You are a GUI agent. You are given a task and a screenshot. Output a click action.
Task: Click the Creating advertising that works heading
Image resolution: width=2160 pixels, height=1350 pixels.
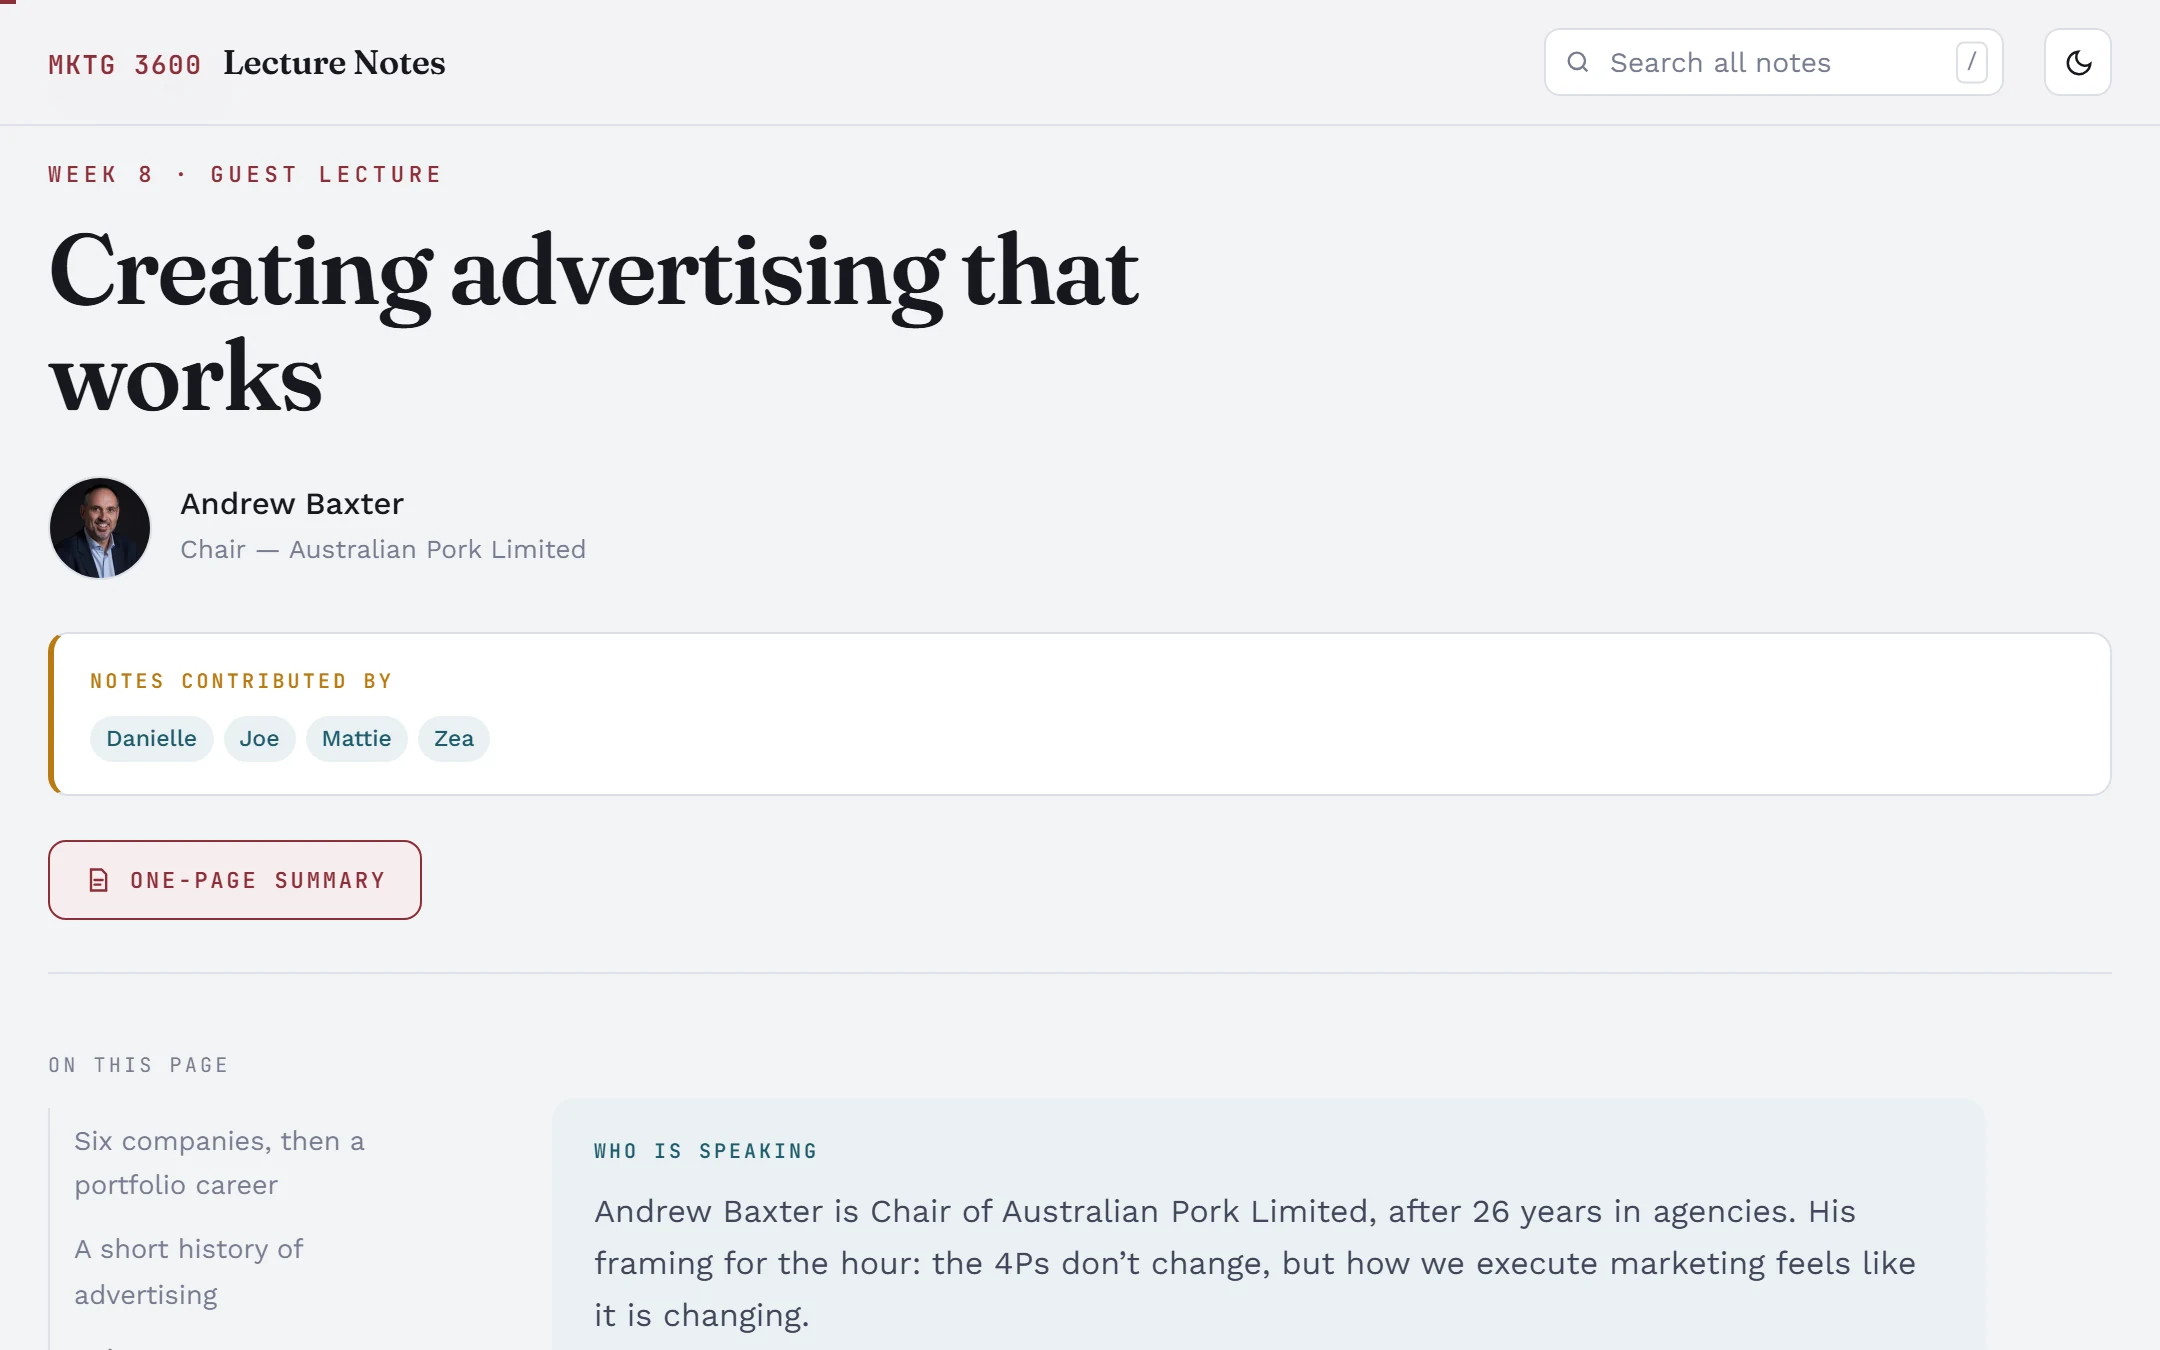coord(594,322)
